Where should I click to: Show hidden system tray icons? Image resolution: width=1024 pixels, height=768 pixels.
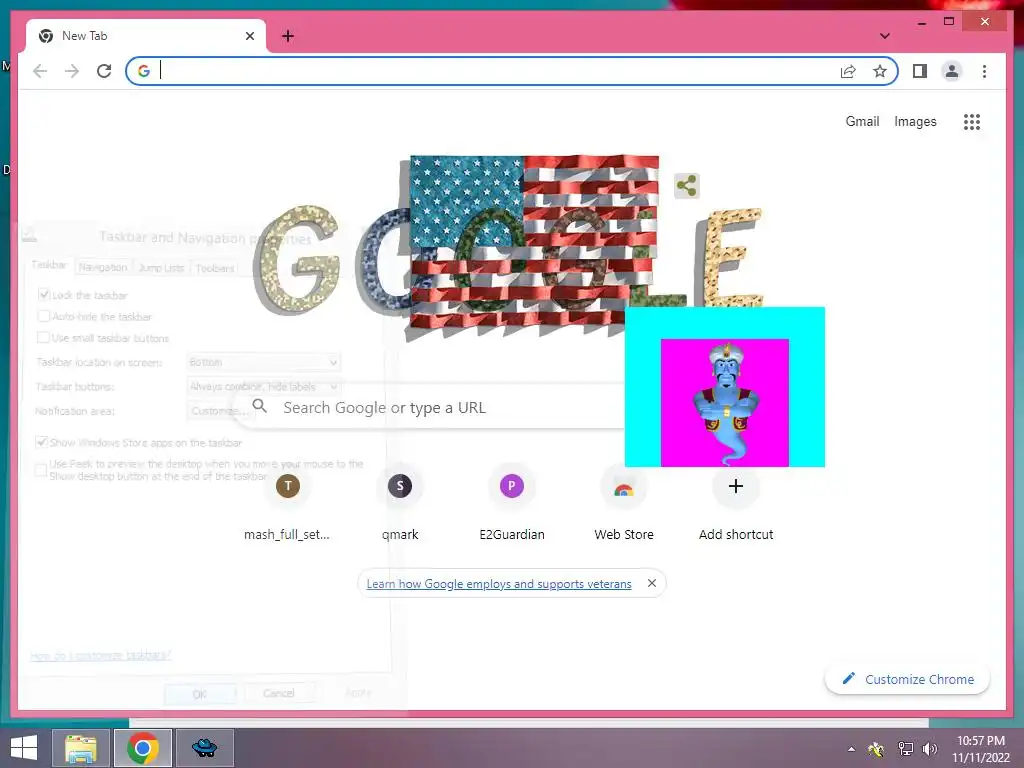point(851,749)
